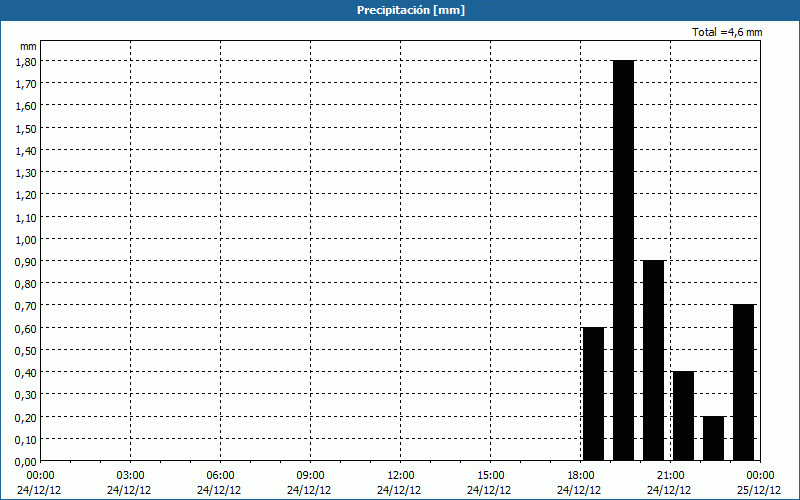Click the y-axis value '1,50'

(x=27, y=129)
